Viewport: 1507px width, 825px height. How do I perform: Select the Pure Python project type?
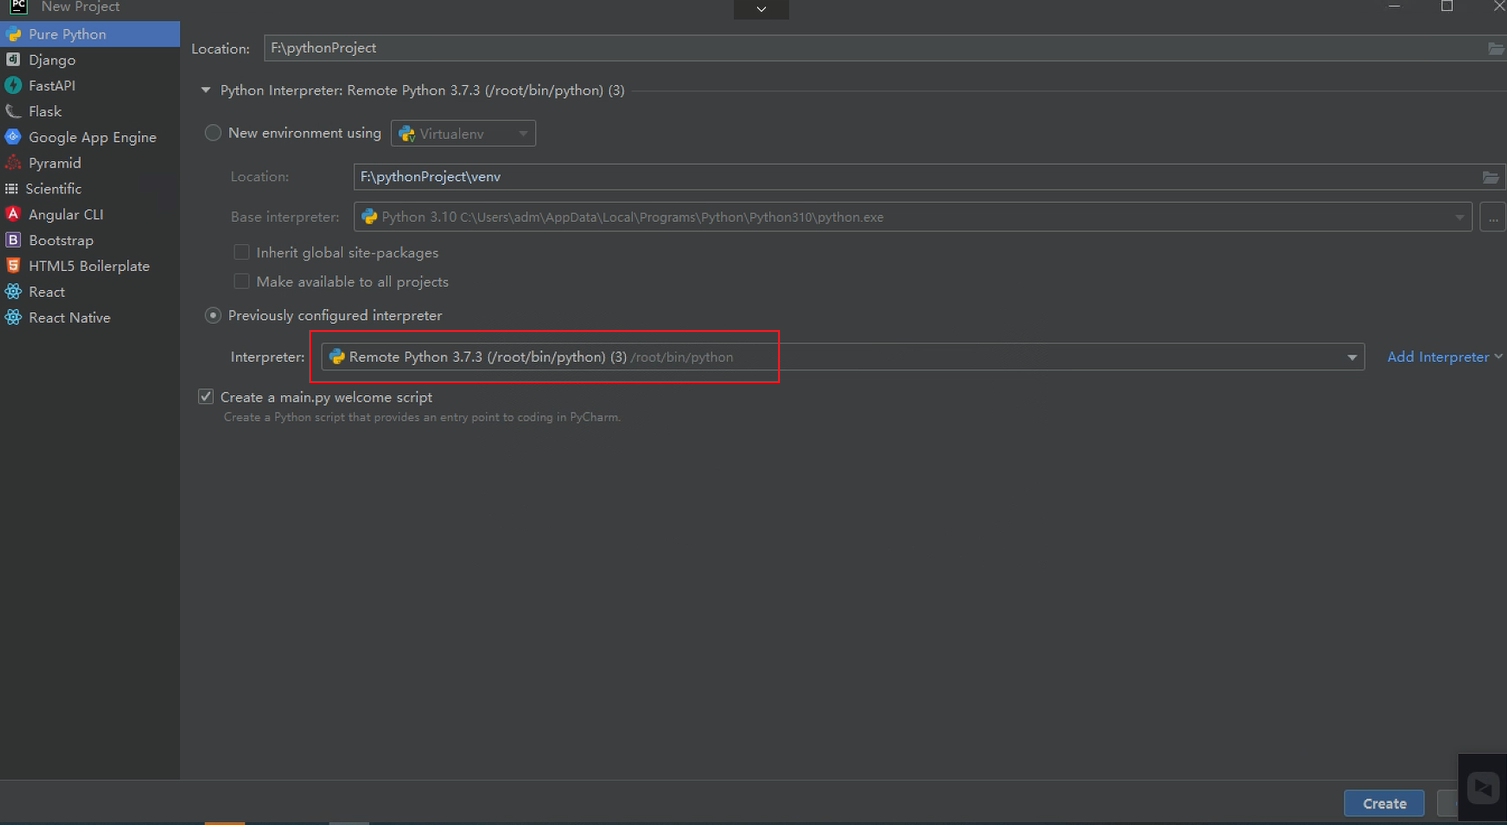pyautogui.click(x=90, y=34)
